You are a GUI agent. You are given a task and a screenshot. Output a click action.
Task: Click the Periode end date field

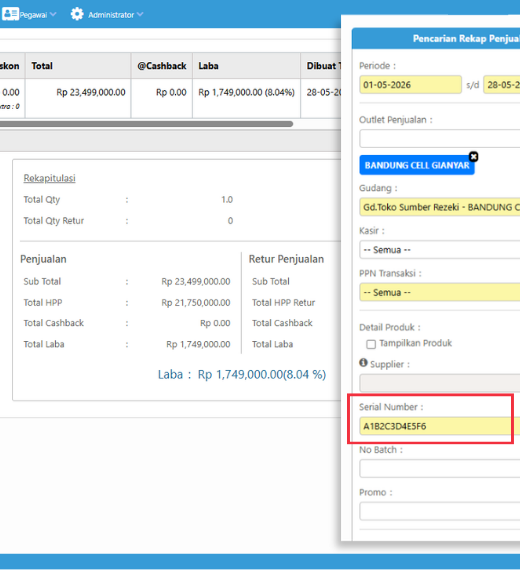(502, 85)
